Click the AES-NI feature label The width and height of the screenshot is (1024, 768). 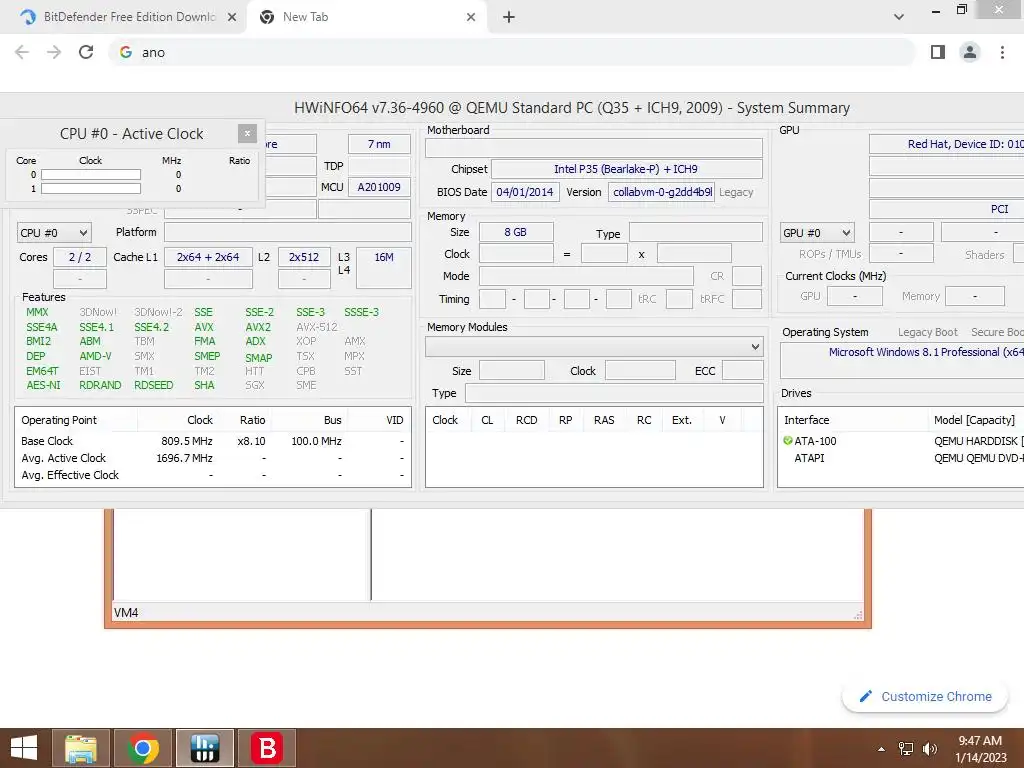click(43, 385)
